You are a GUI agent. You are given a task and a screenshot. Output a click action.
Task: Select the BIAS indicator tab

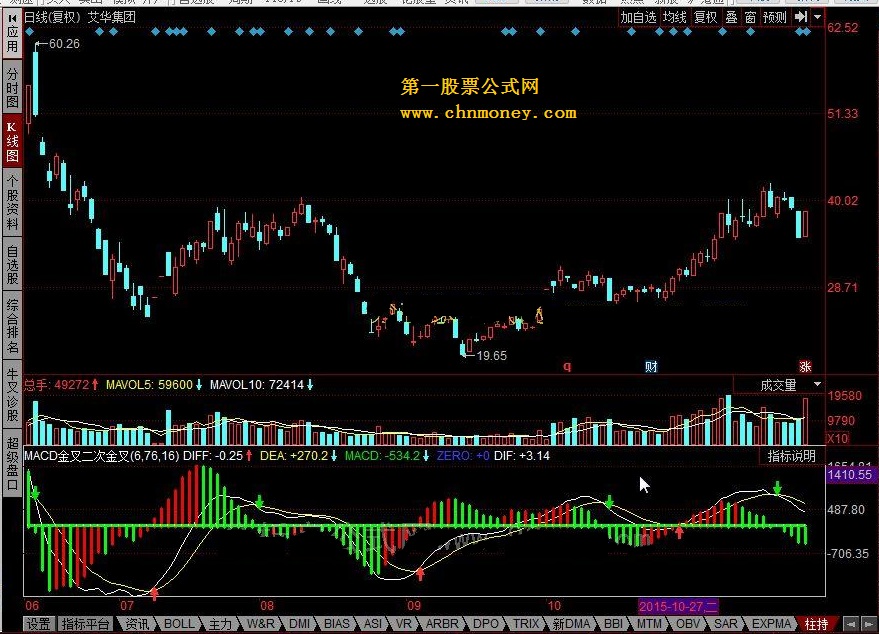pyautogui.click(x=337, y=624)
